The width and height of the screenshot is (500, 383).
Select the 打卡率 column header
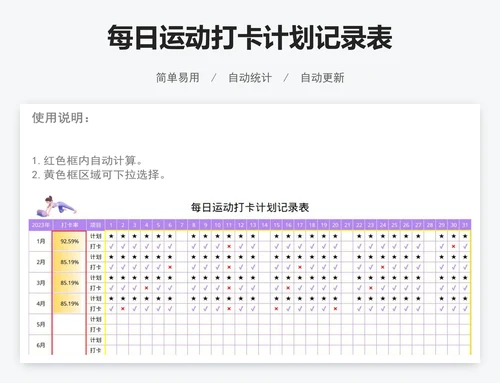tap(69, 225)
